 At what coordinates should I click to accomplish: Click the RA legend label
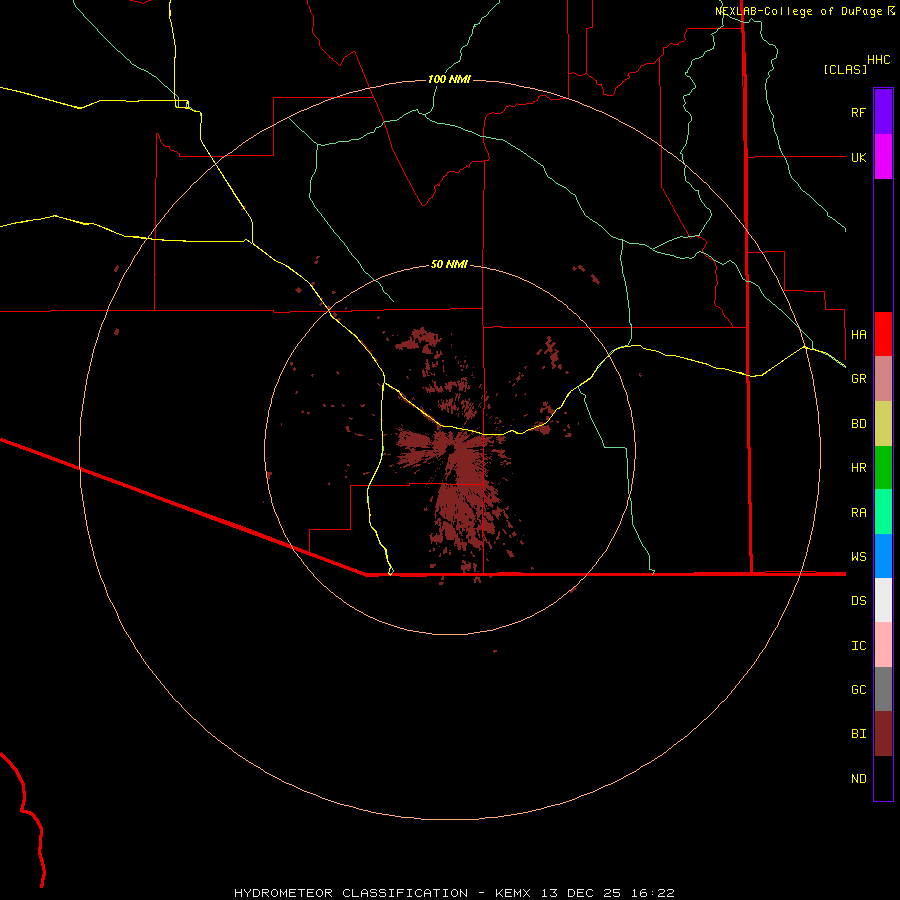point(858,513)
